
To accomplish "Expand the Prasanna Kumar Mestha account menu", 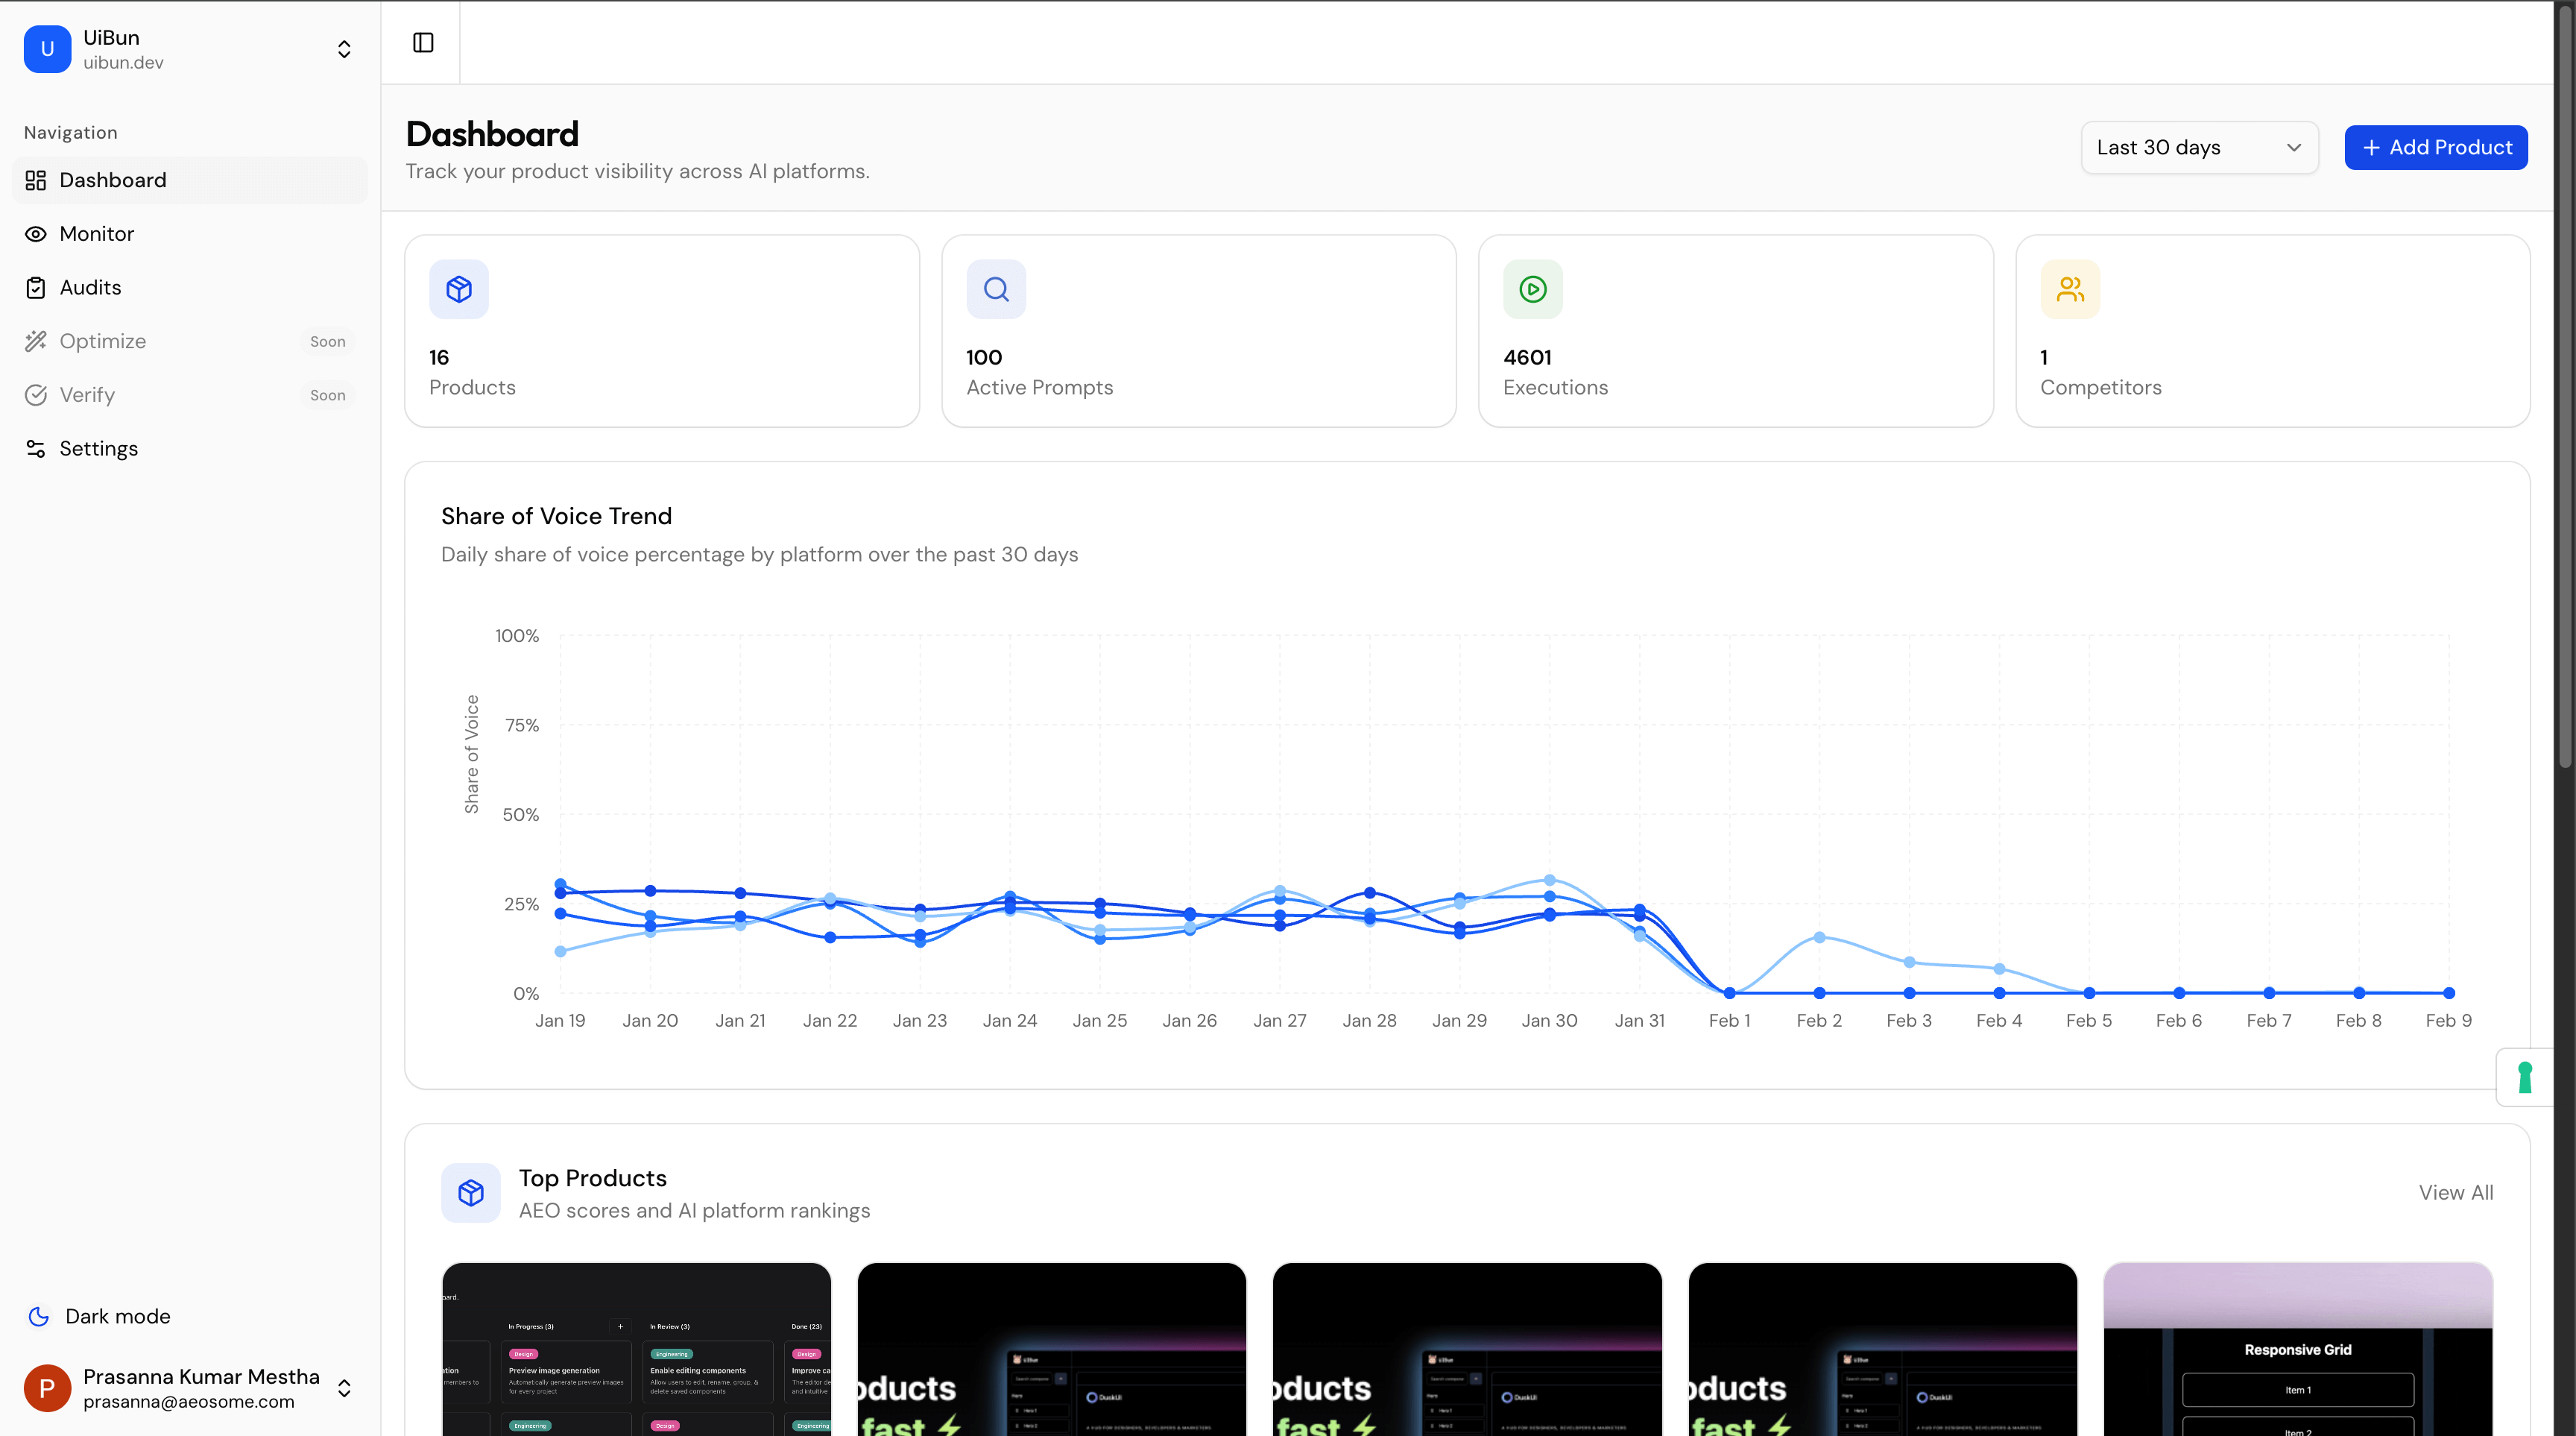I will [x=344, y=1388].
